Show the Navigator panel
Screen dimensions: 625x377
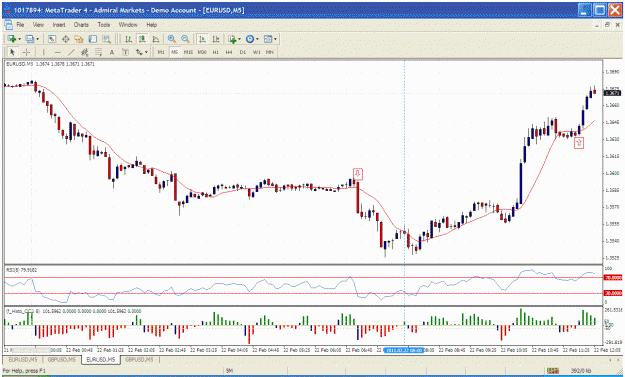(x=79, y=39)
